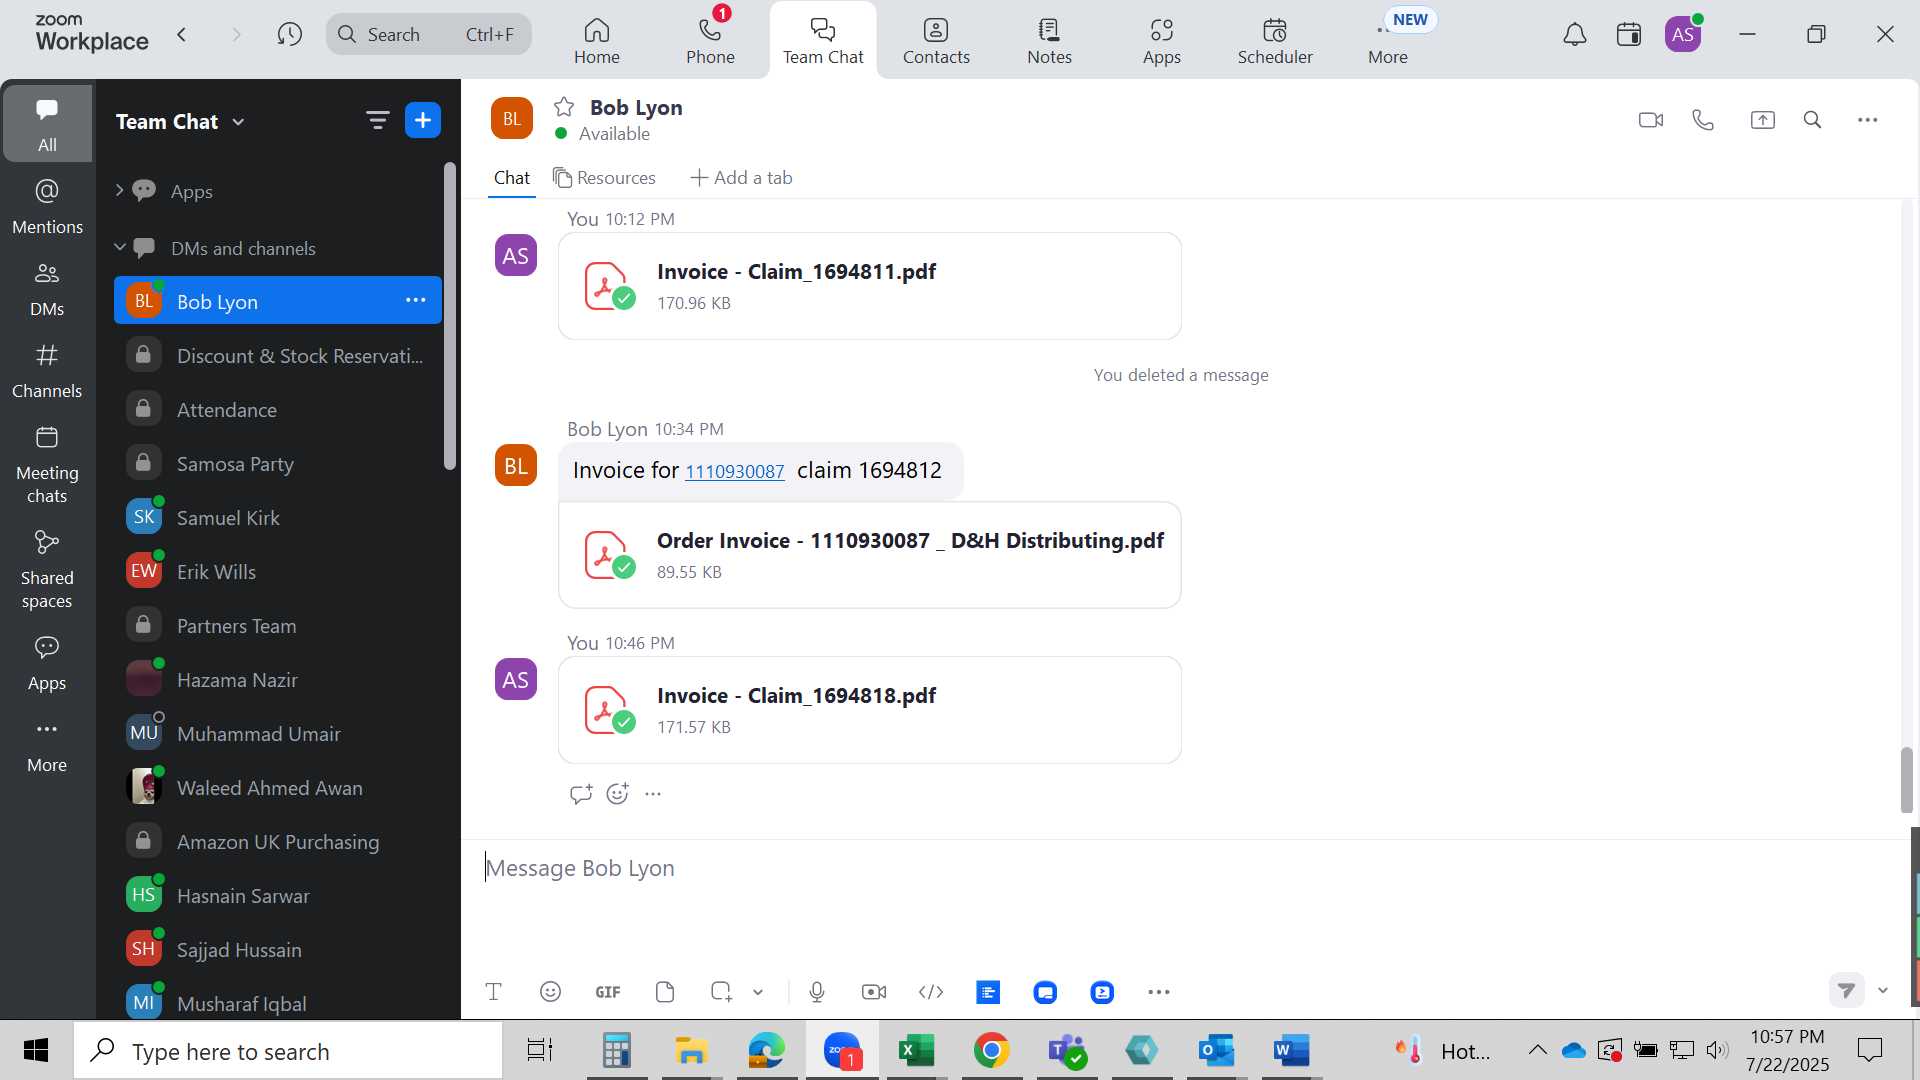Open the Home tab
The width and height of the screenshot is (1920, 1080).
pos(597,42)
